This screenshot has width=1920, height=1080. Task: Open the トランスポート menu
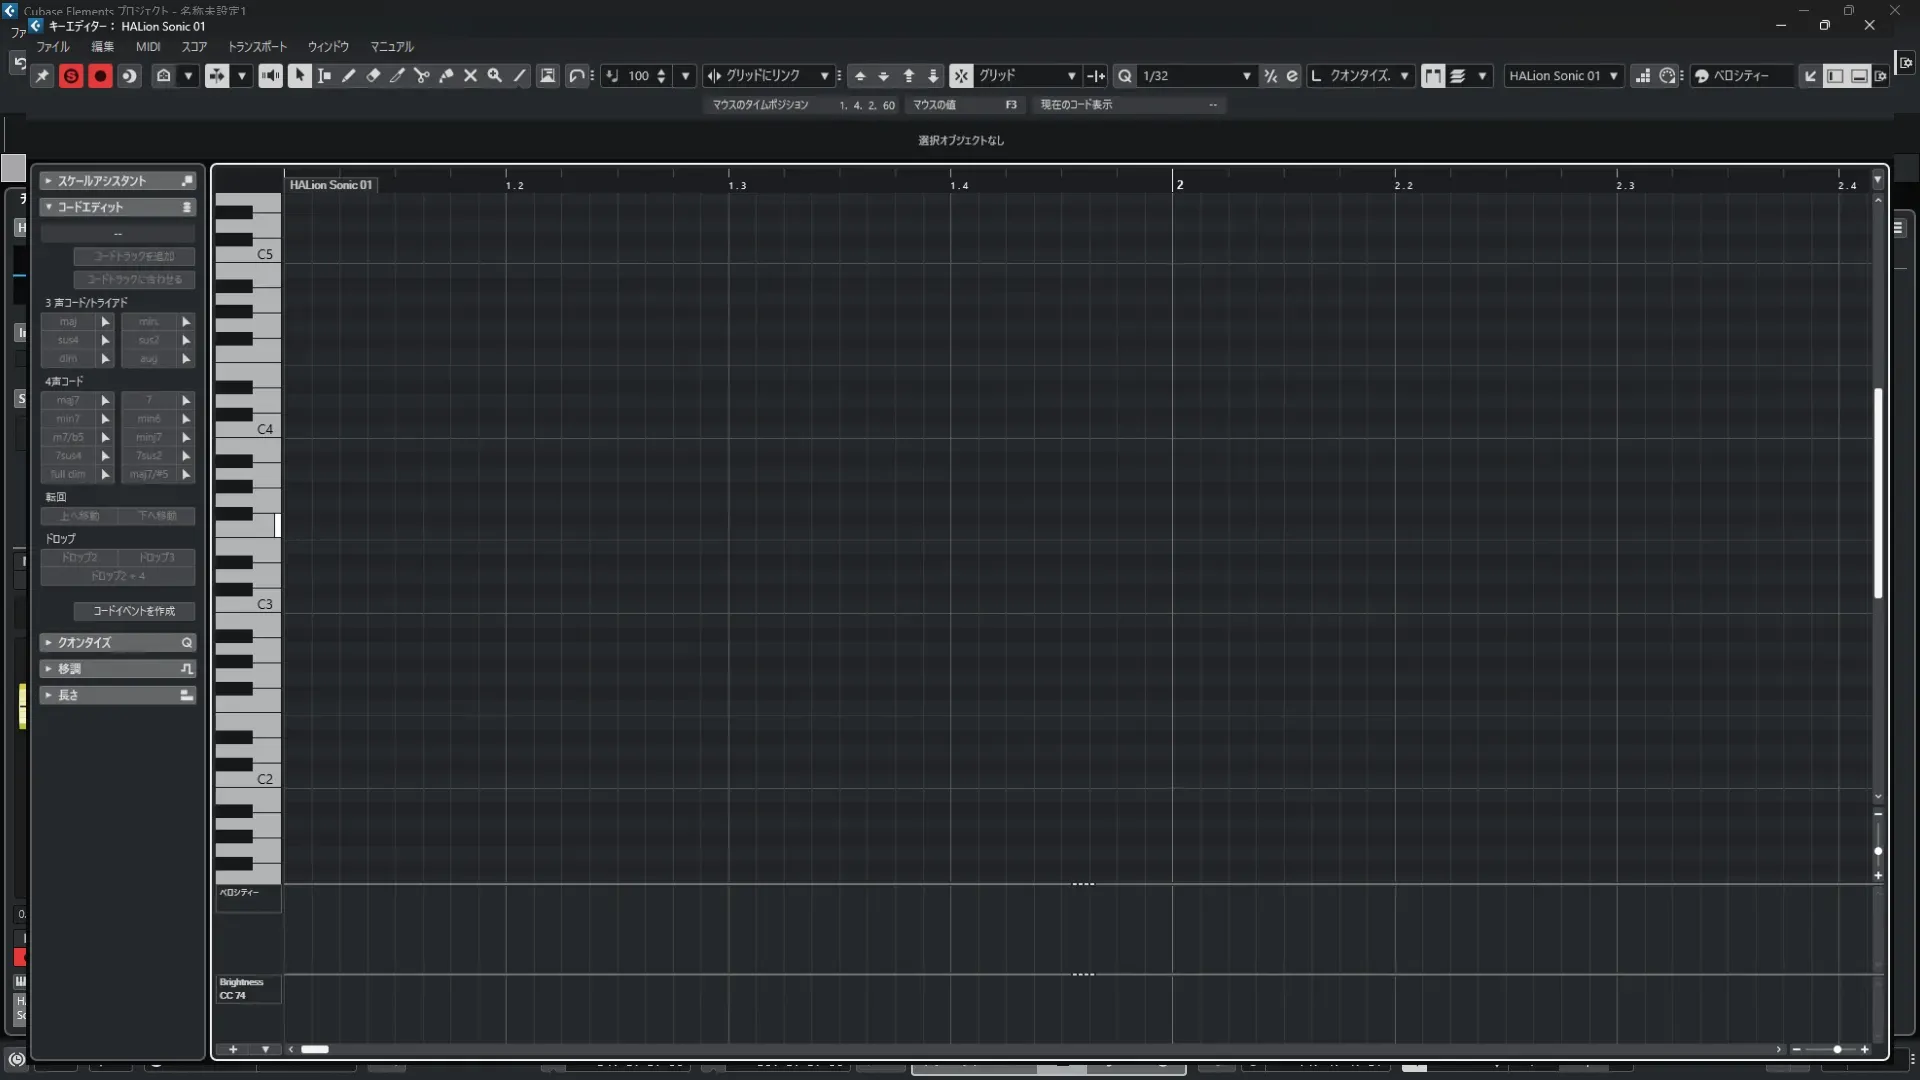click(257, 47)
